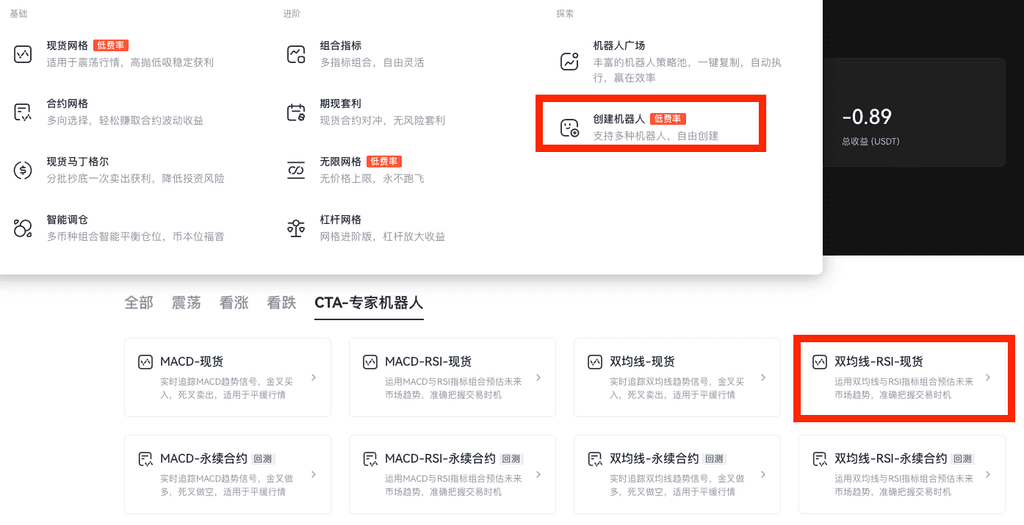Switch to the 震荡 tab
The height and width of the screenshot is (525, 1024).
click(x=187, y=302)
